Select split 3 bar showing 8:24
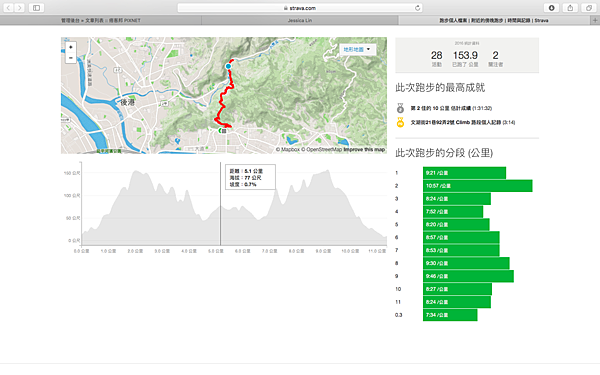This screenshot has width=600, height=375. pyautogui.click(x=457, y=199)
